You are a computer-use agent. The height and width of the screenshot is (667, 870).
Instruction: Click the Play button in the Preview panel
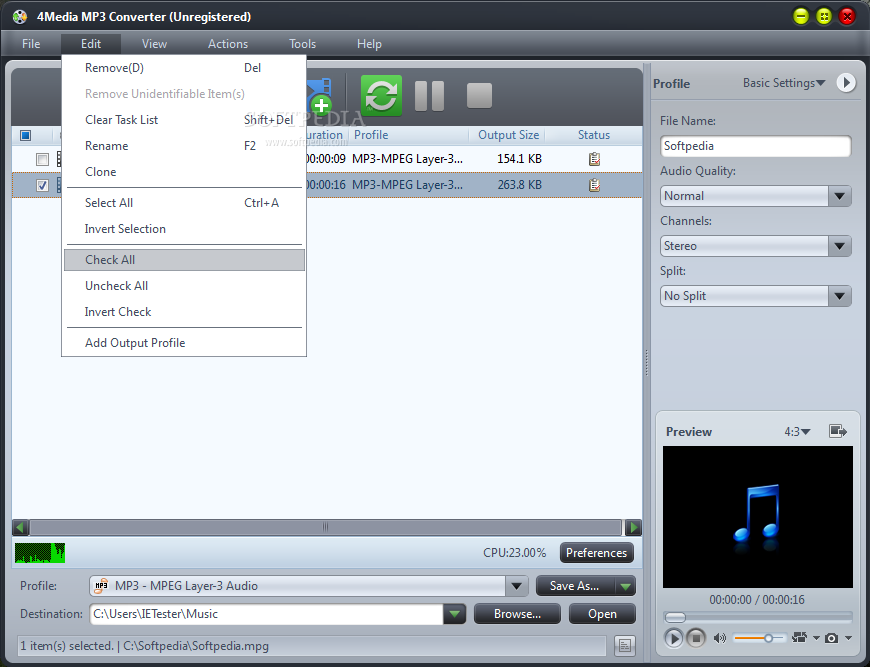click(x=673, y=638)
